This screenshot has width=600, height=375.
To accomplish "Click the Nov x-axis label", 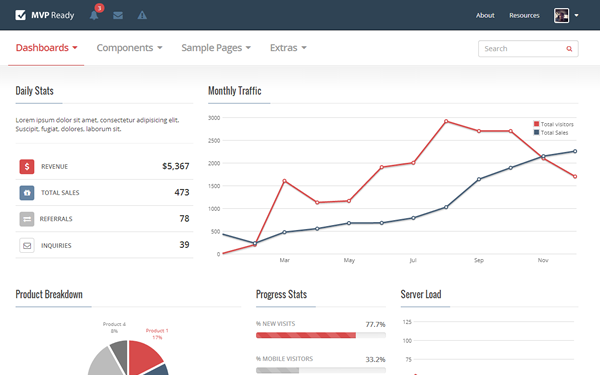I will [543, 260].
